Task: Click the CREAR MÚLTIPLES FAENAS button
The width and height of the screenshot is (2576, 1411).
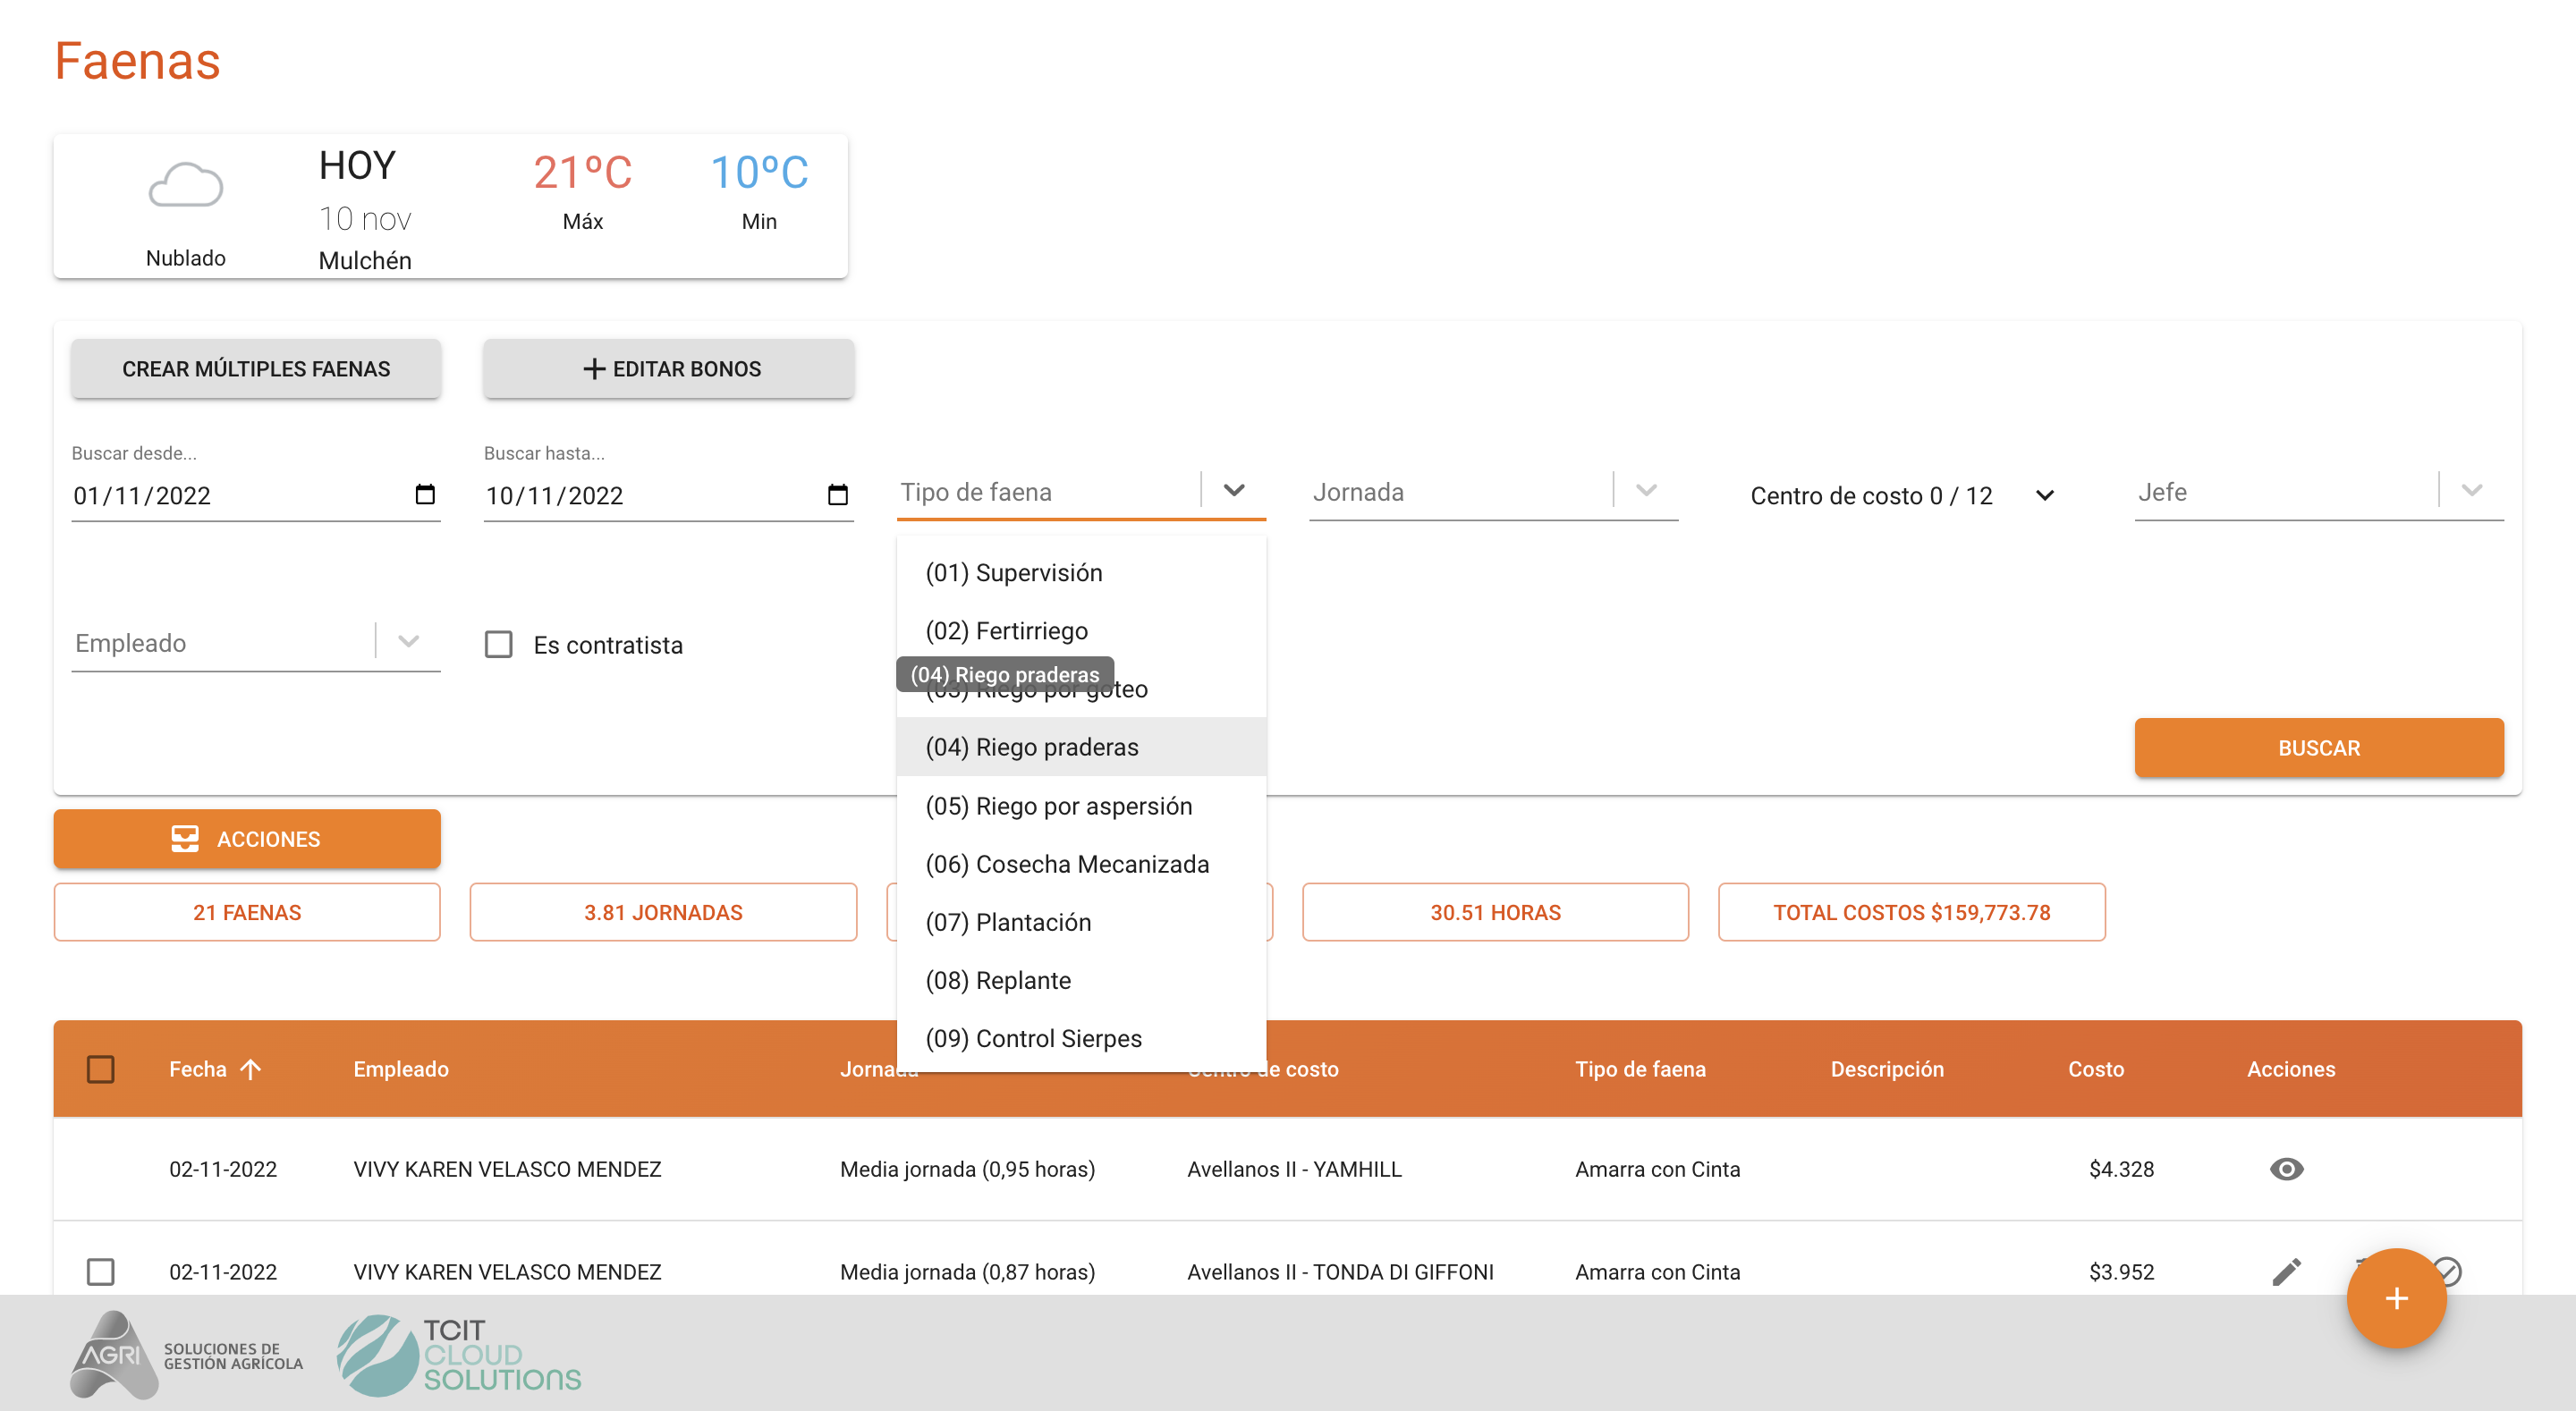Action: click(x=256, y=369)
